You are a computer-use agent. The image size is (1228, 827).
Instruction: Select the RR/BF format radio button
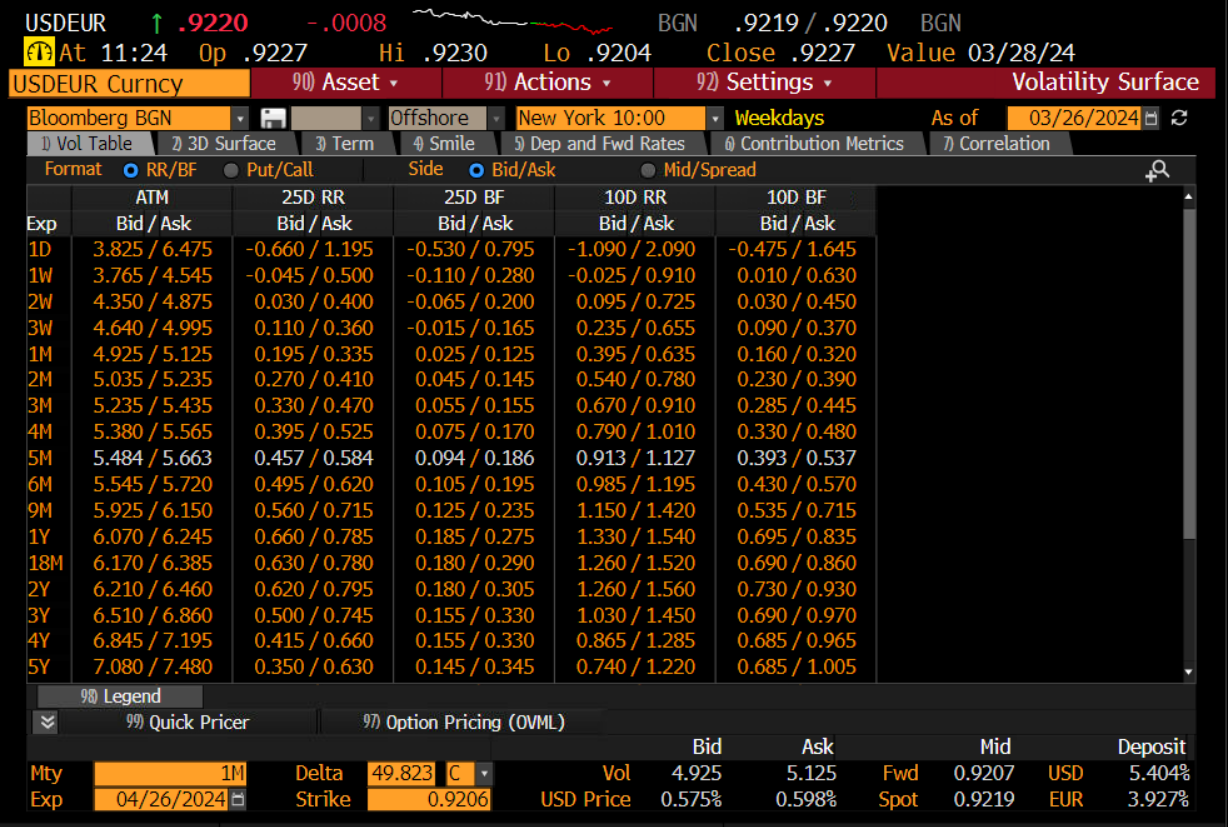coord(130,170)
